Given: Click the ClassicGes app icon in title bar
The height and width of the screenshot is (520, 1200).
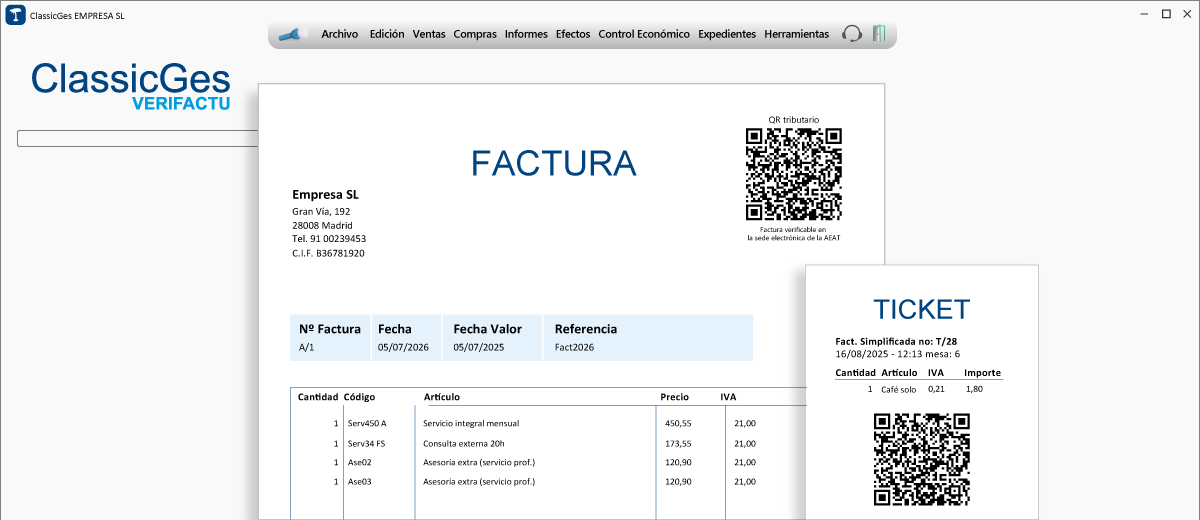Looking at the screenshot, I should 16,15.
